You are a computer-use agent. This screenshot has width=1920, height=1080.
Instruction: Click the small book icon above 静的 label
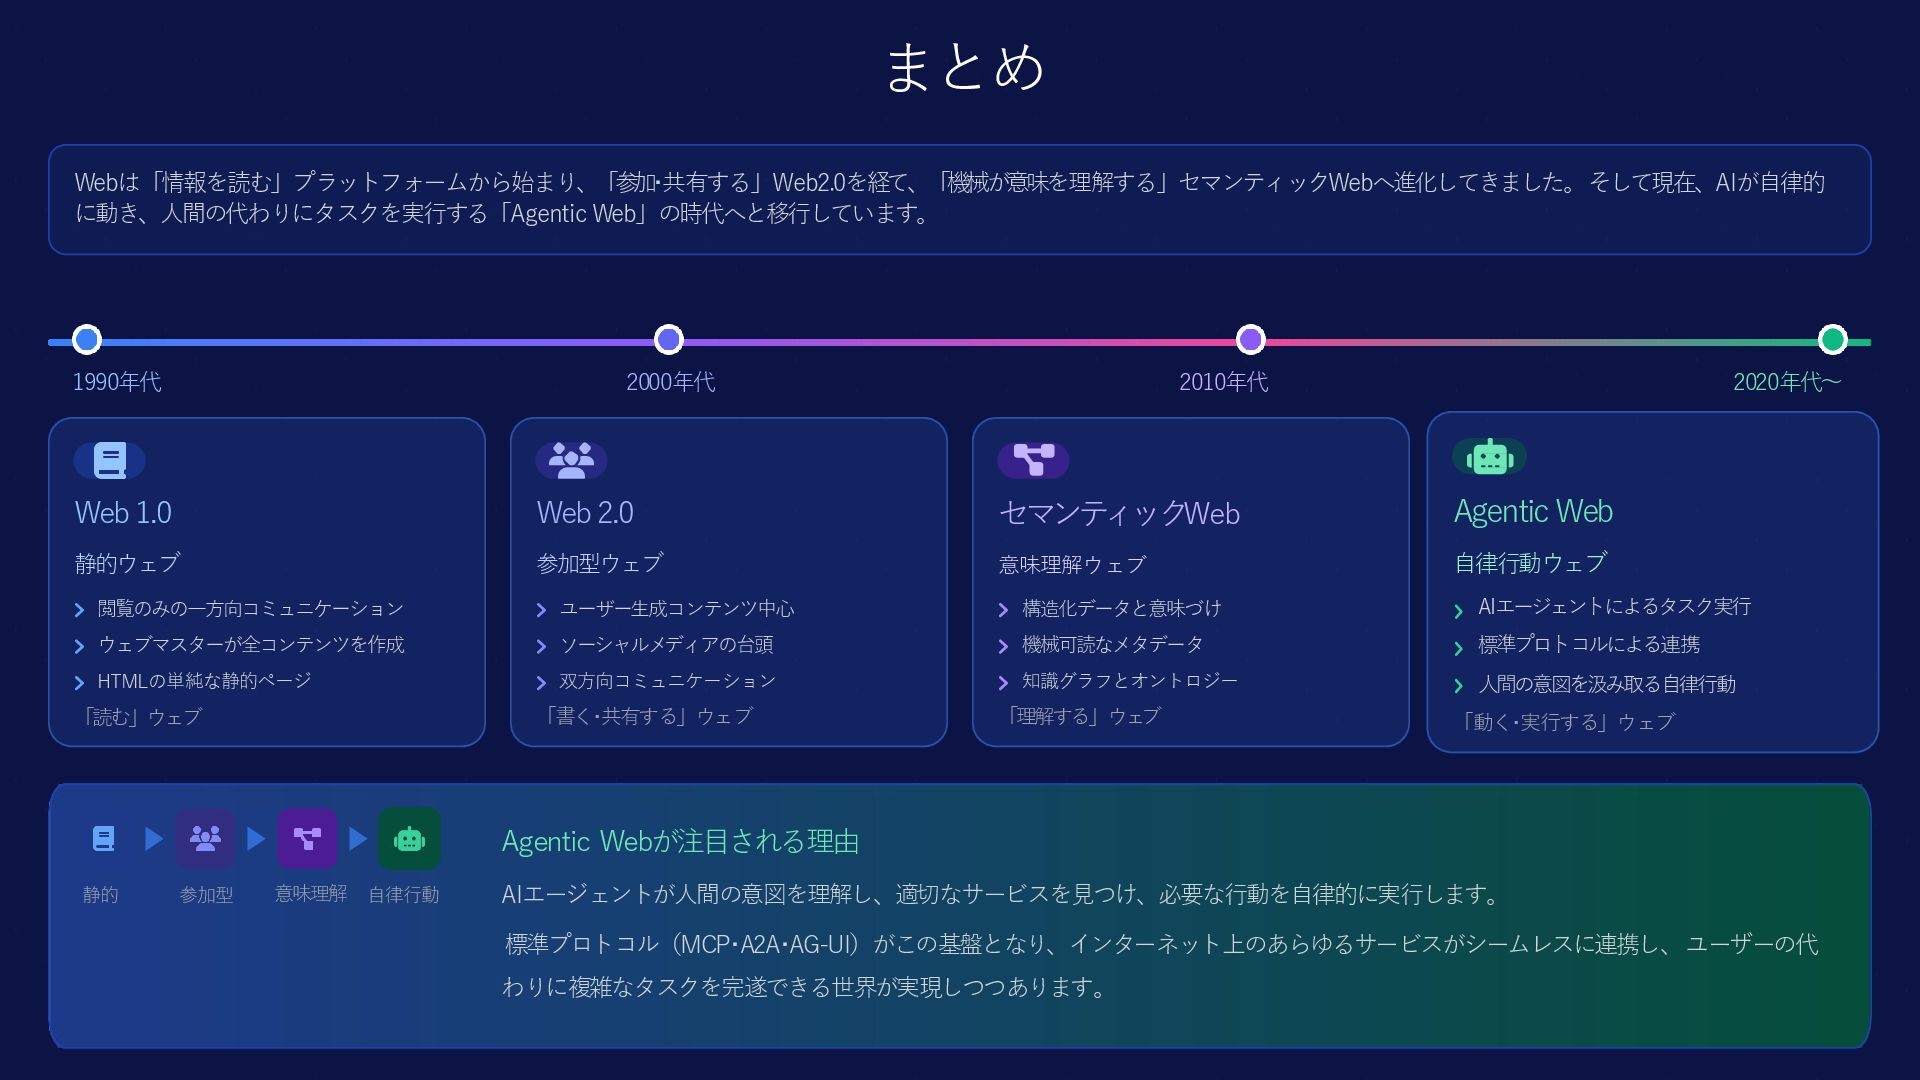(103, 838)
